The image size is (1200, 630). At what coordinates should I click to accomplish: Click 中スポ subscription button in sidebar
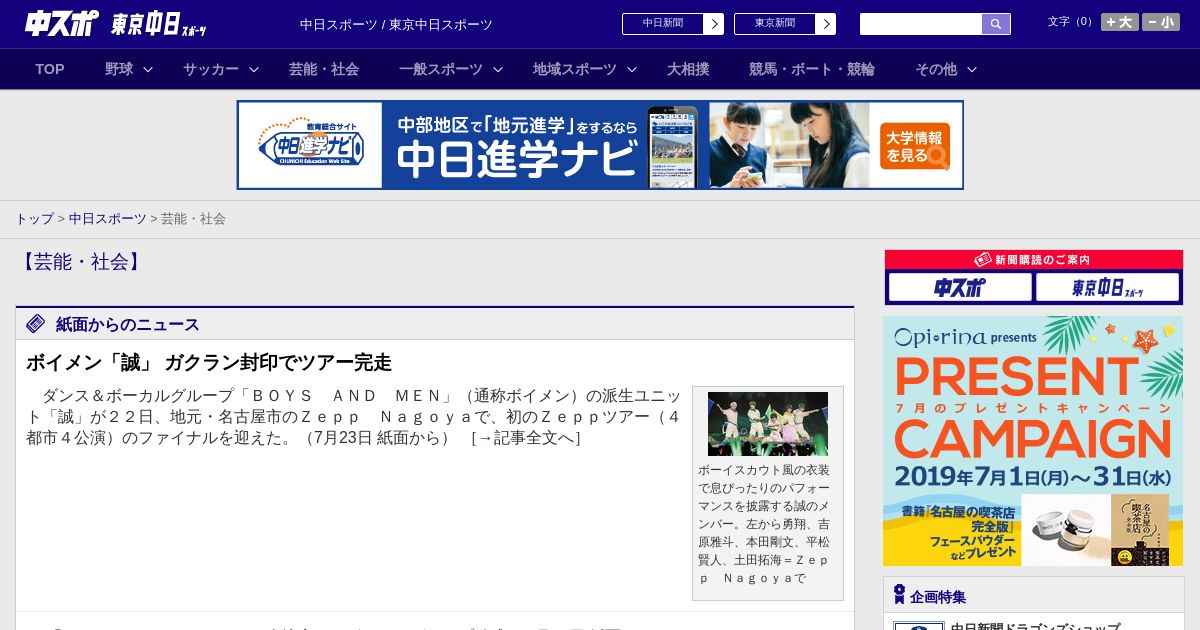coord(960,288)
